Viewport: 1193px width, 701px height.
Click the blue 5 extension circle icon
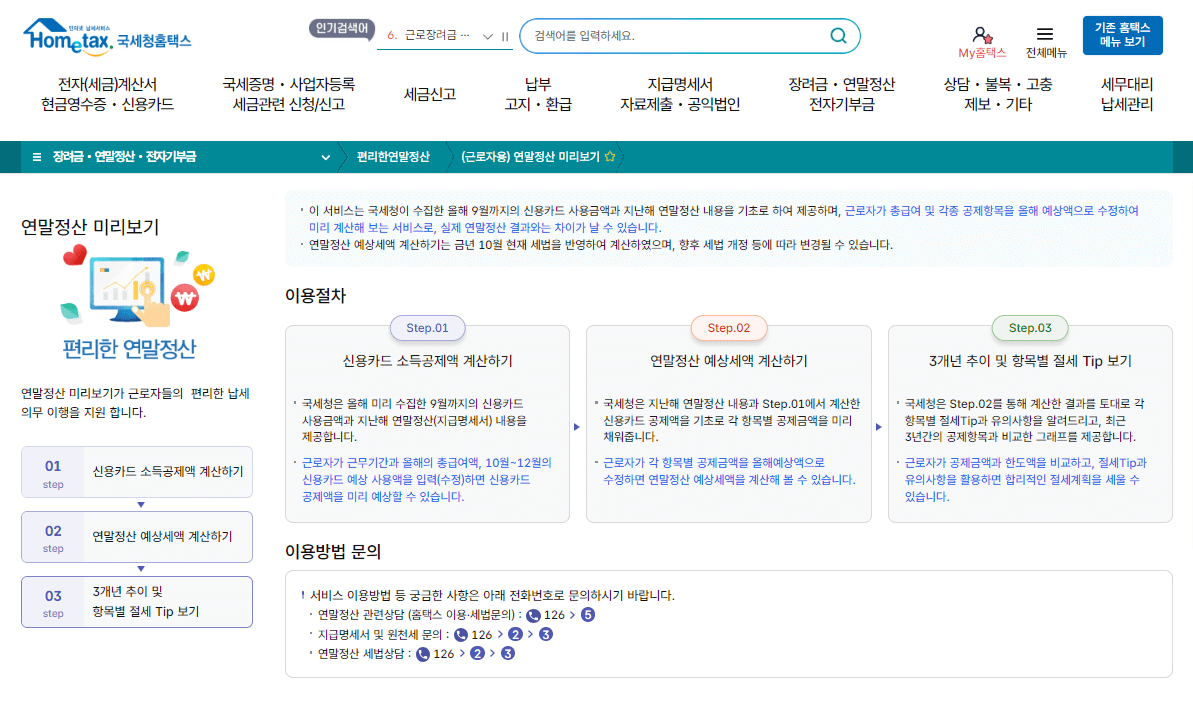click(589, 615)
